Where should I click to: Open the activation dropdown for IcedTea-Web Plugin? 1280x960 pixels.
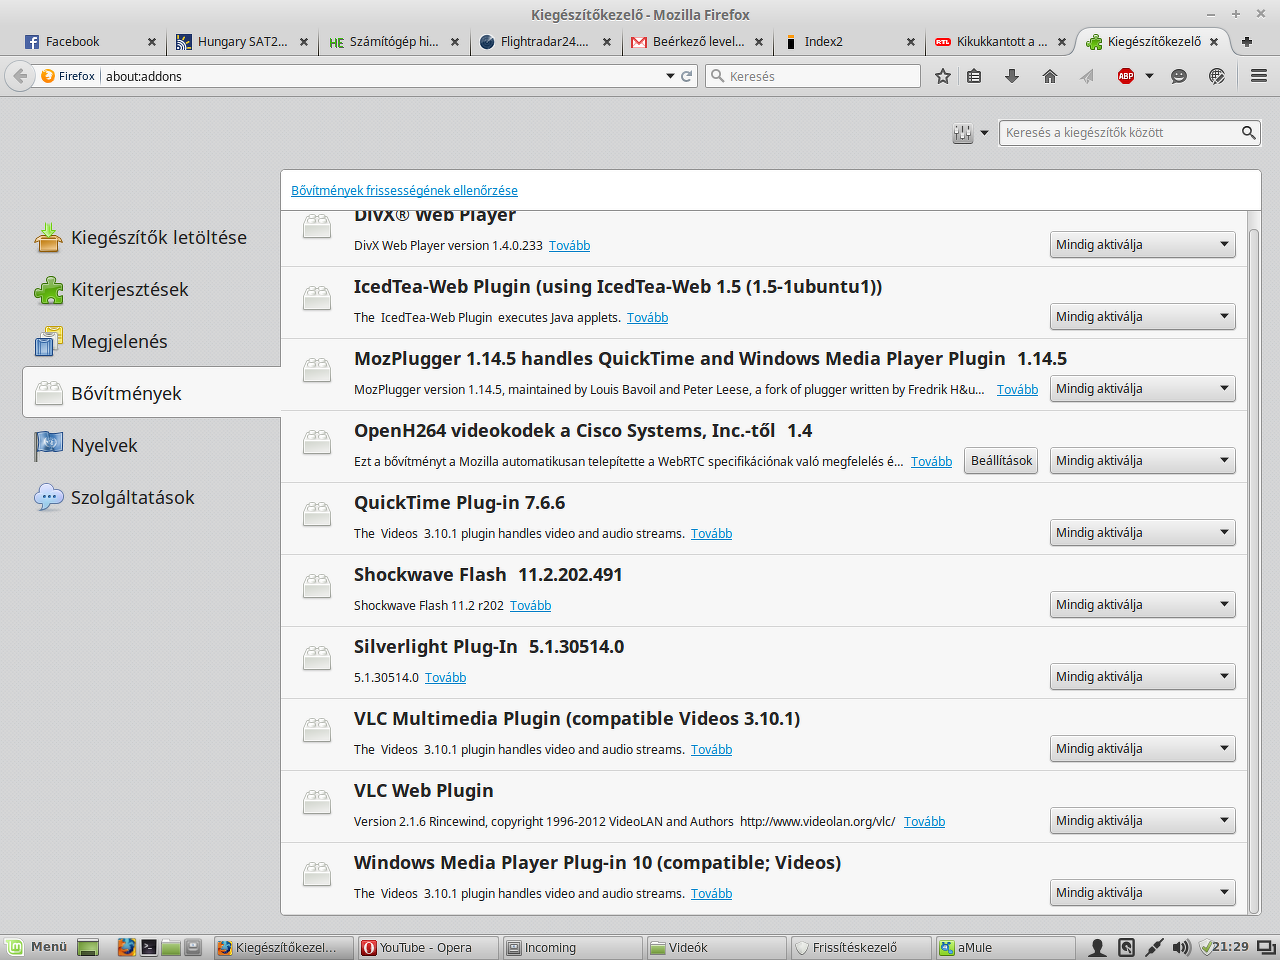(x=1142, y=317)
